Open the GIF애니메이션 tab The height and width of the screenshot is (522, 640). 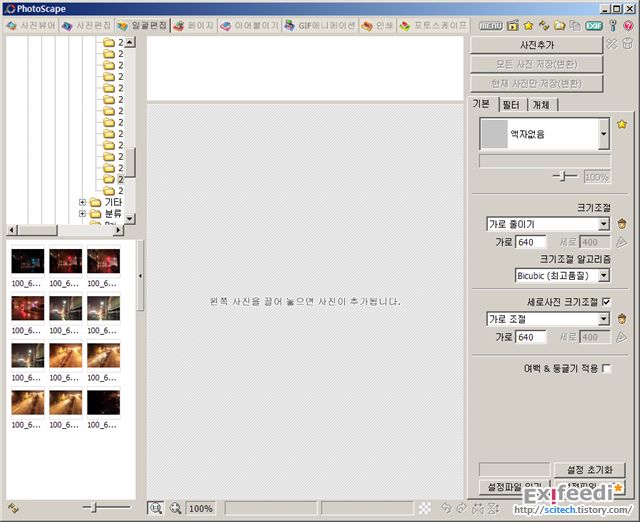click(320, 26)
